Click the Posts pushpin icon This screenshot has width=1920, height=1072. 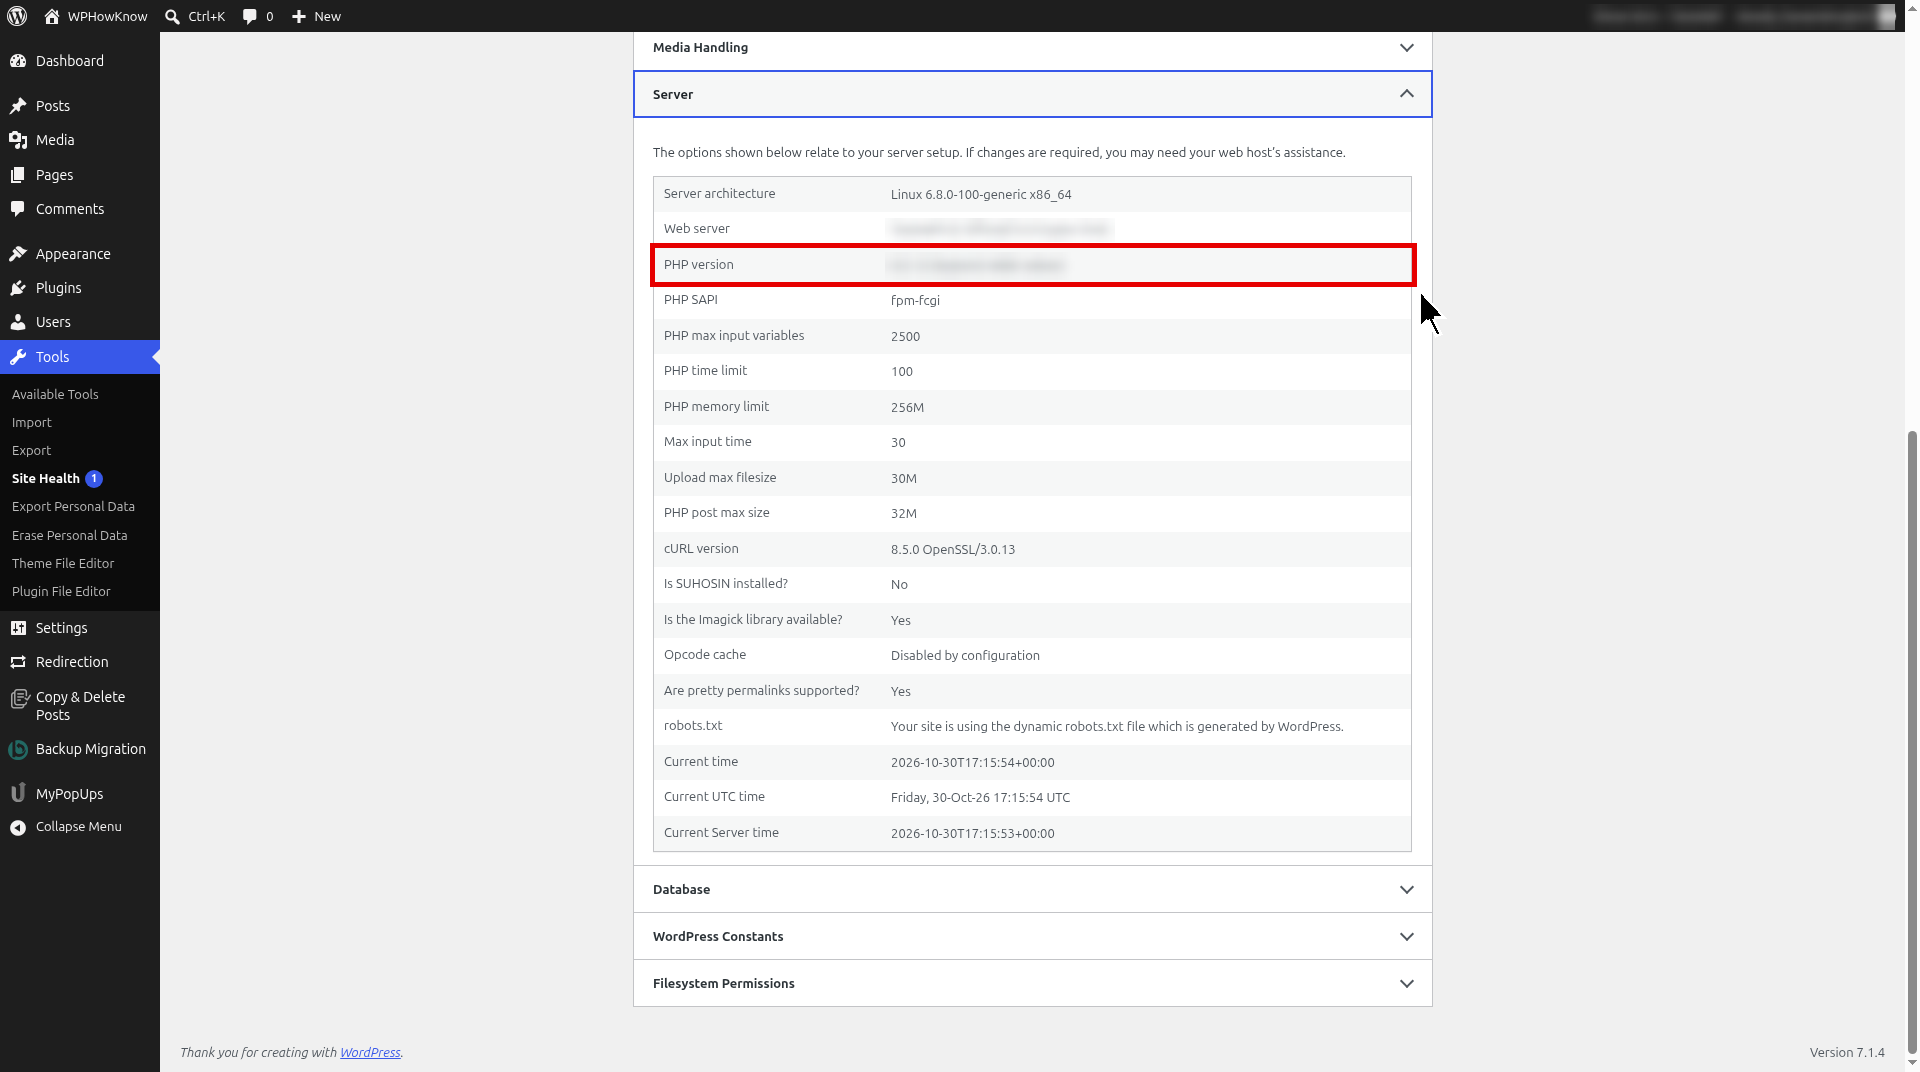18,106
